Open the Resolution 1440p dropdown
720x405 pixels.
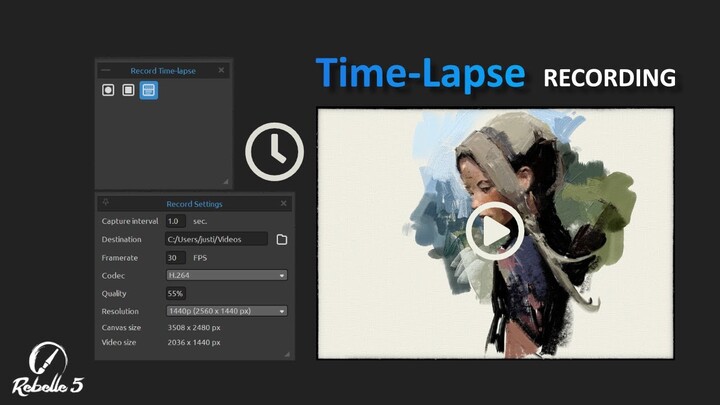(x=226, y=311)
